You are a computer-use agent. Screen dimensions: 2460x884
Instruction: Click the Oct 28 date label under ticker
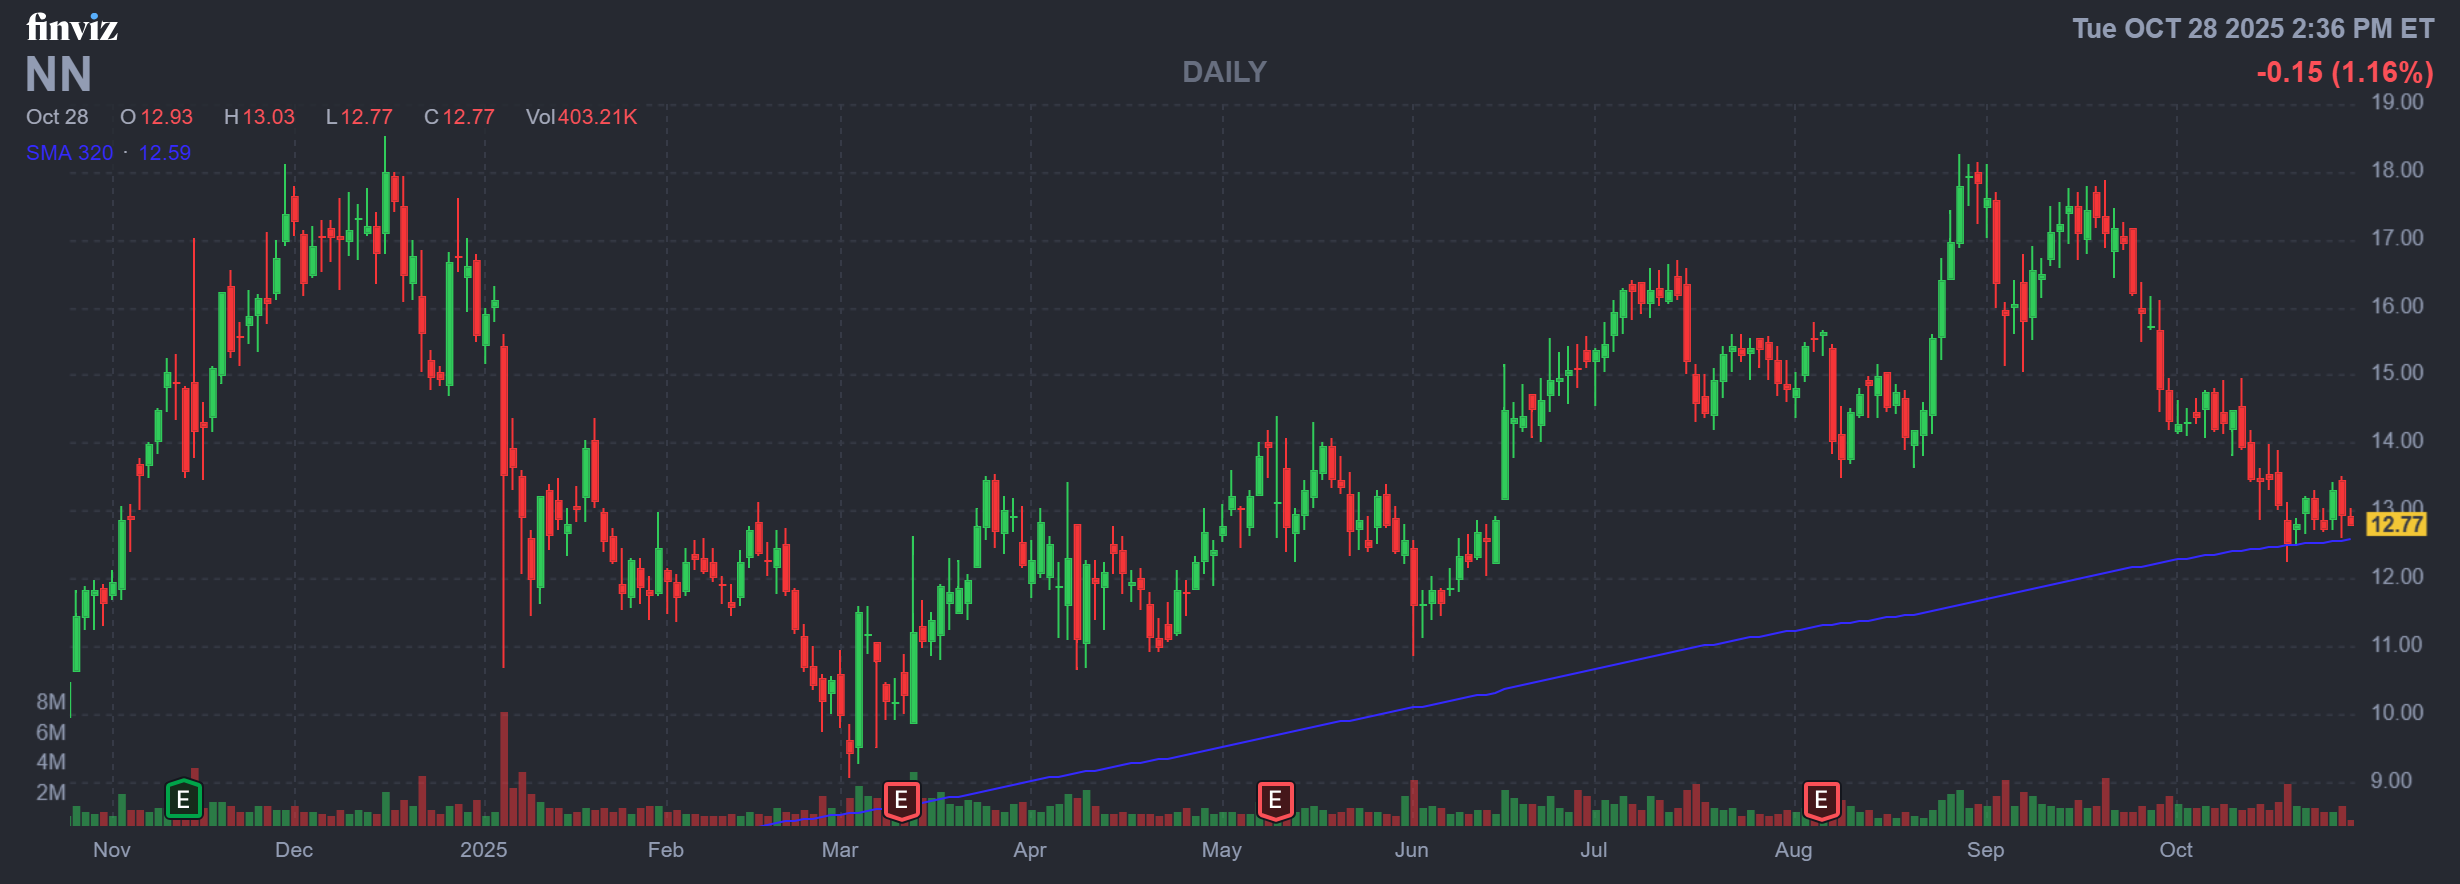click(x=57, y=117)
